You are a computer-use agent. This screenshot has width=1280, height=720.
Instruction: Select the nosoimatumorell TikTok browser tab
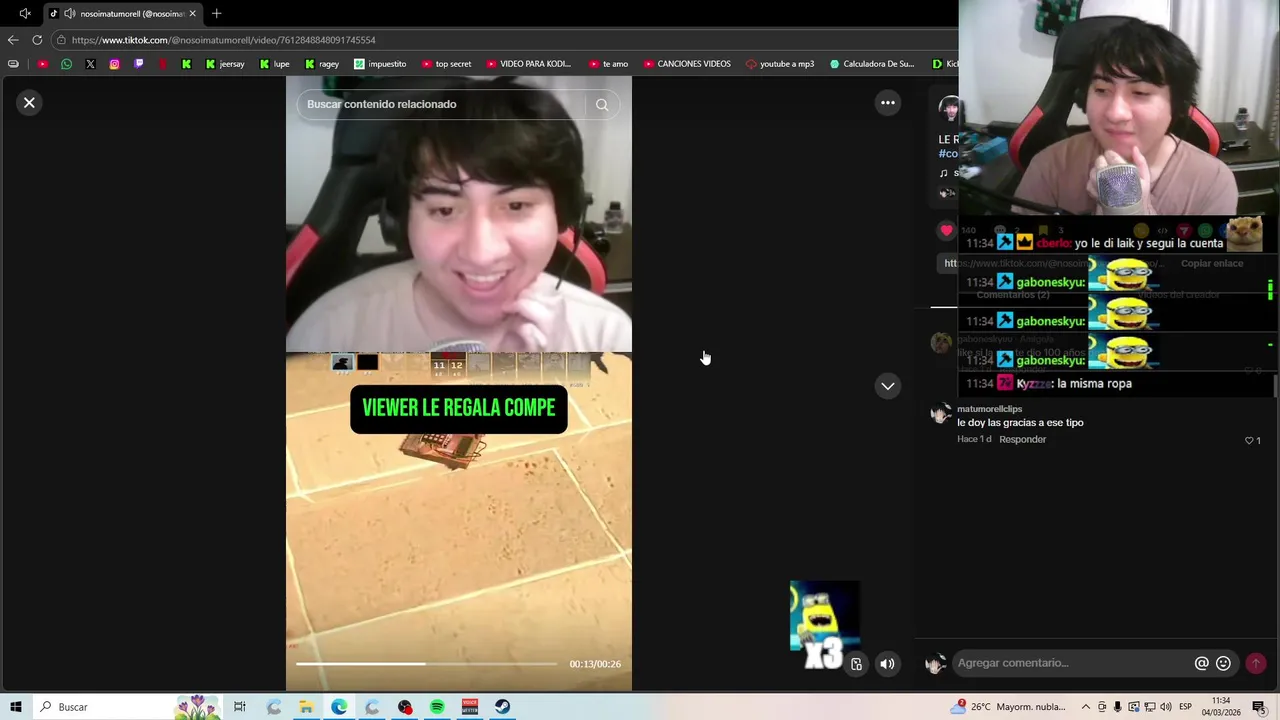click(x=123, y=14)
